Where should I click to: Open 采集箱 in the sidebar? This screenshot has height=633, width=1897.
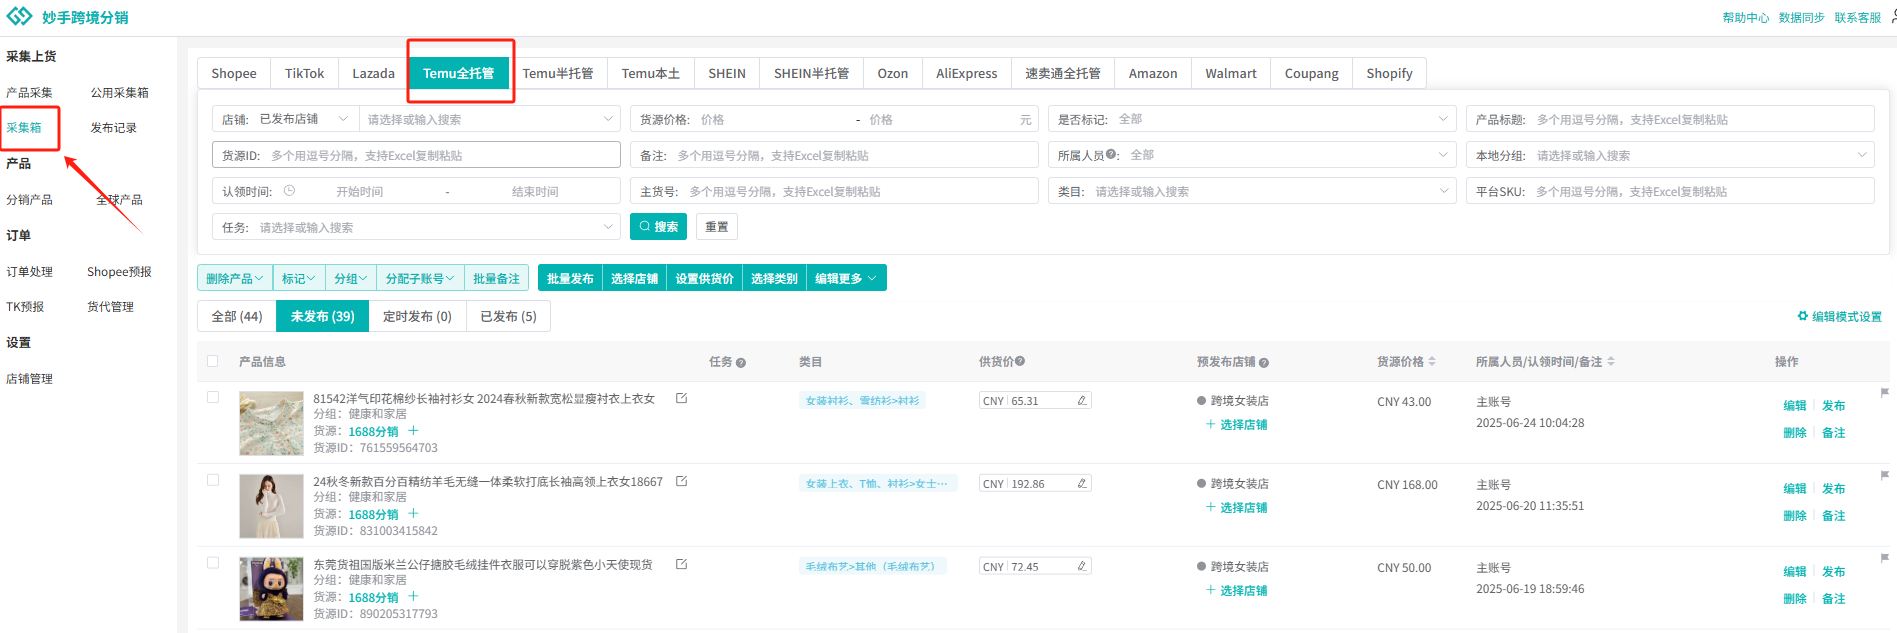24,127
